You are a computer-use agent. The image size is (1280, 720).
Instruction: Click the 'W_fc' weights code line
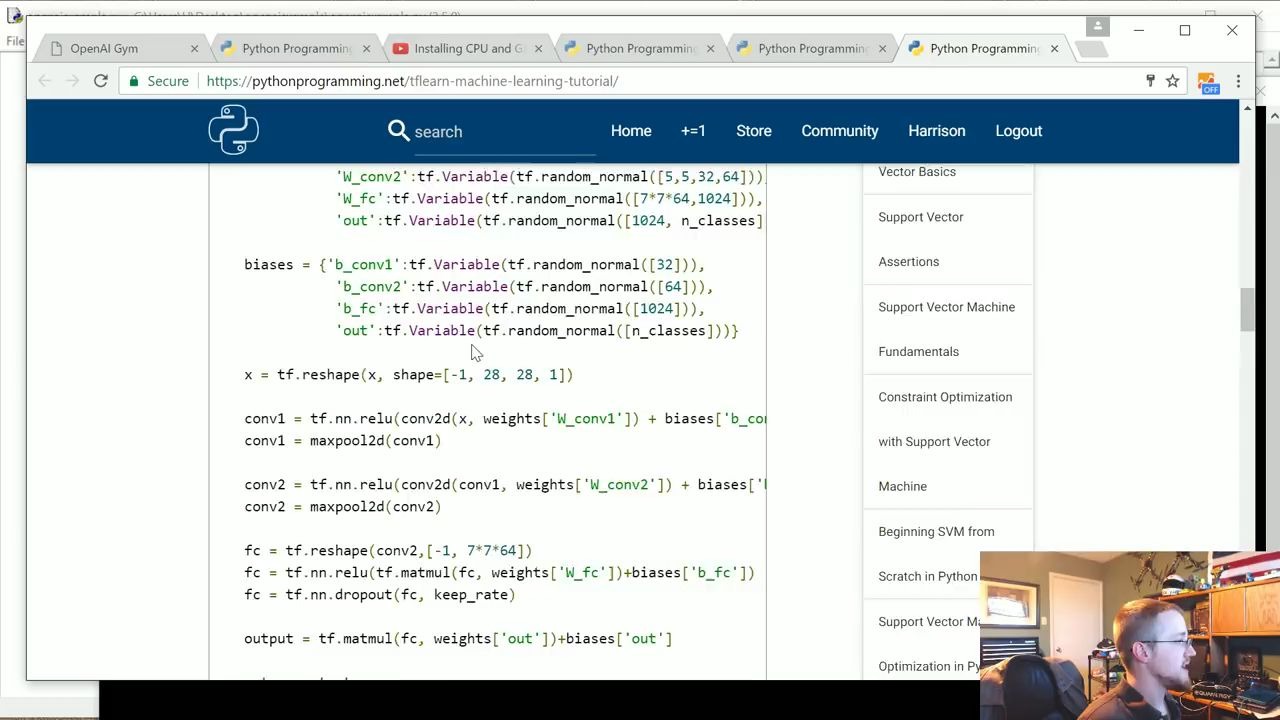coord(550,198)
